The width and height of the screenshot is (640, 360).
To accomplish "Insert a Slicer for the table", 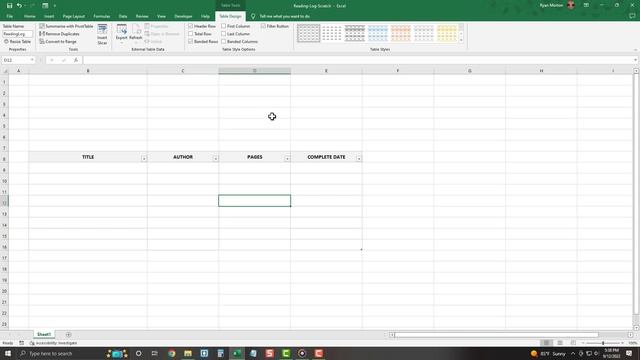I will click(102, 34).
